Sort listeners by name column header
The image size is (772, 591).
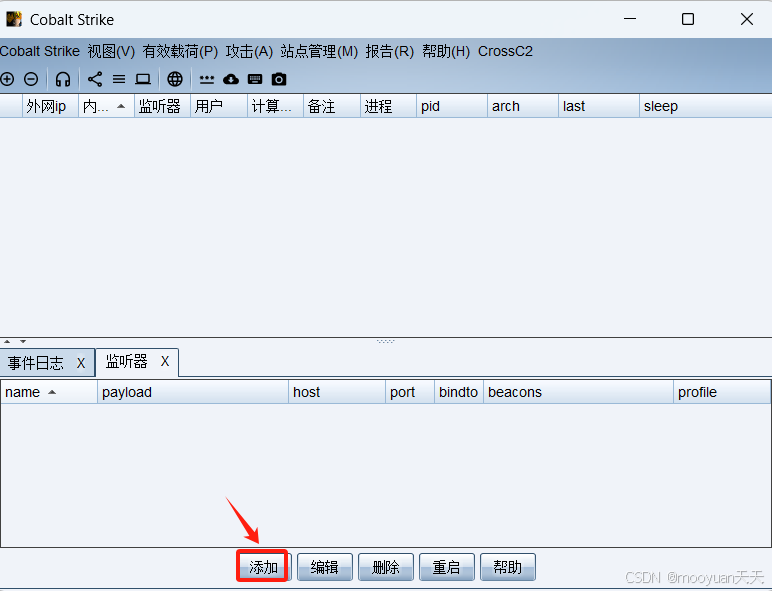49,392
